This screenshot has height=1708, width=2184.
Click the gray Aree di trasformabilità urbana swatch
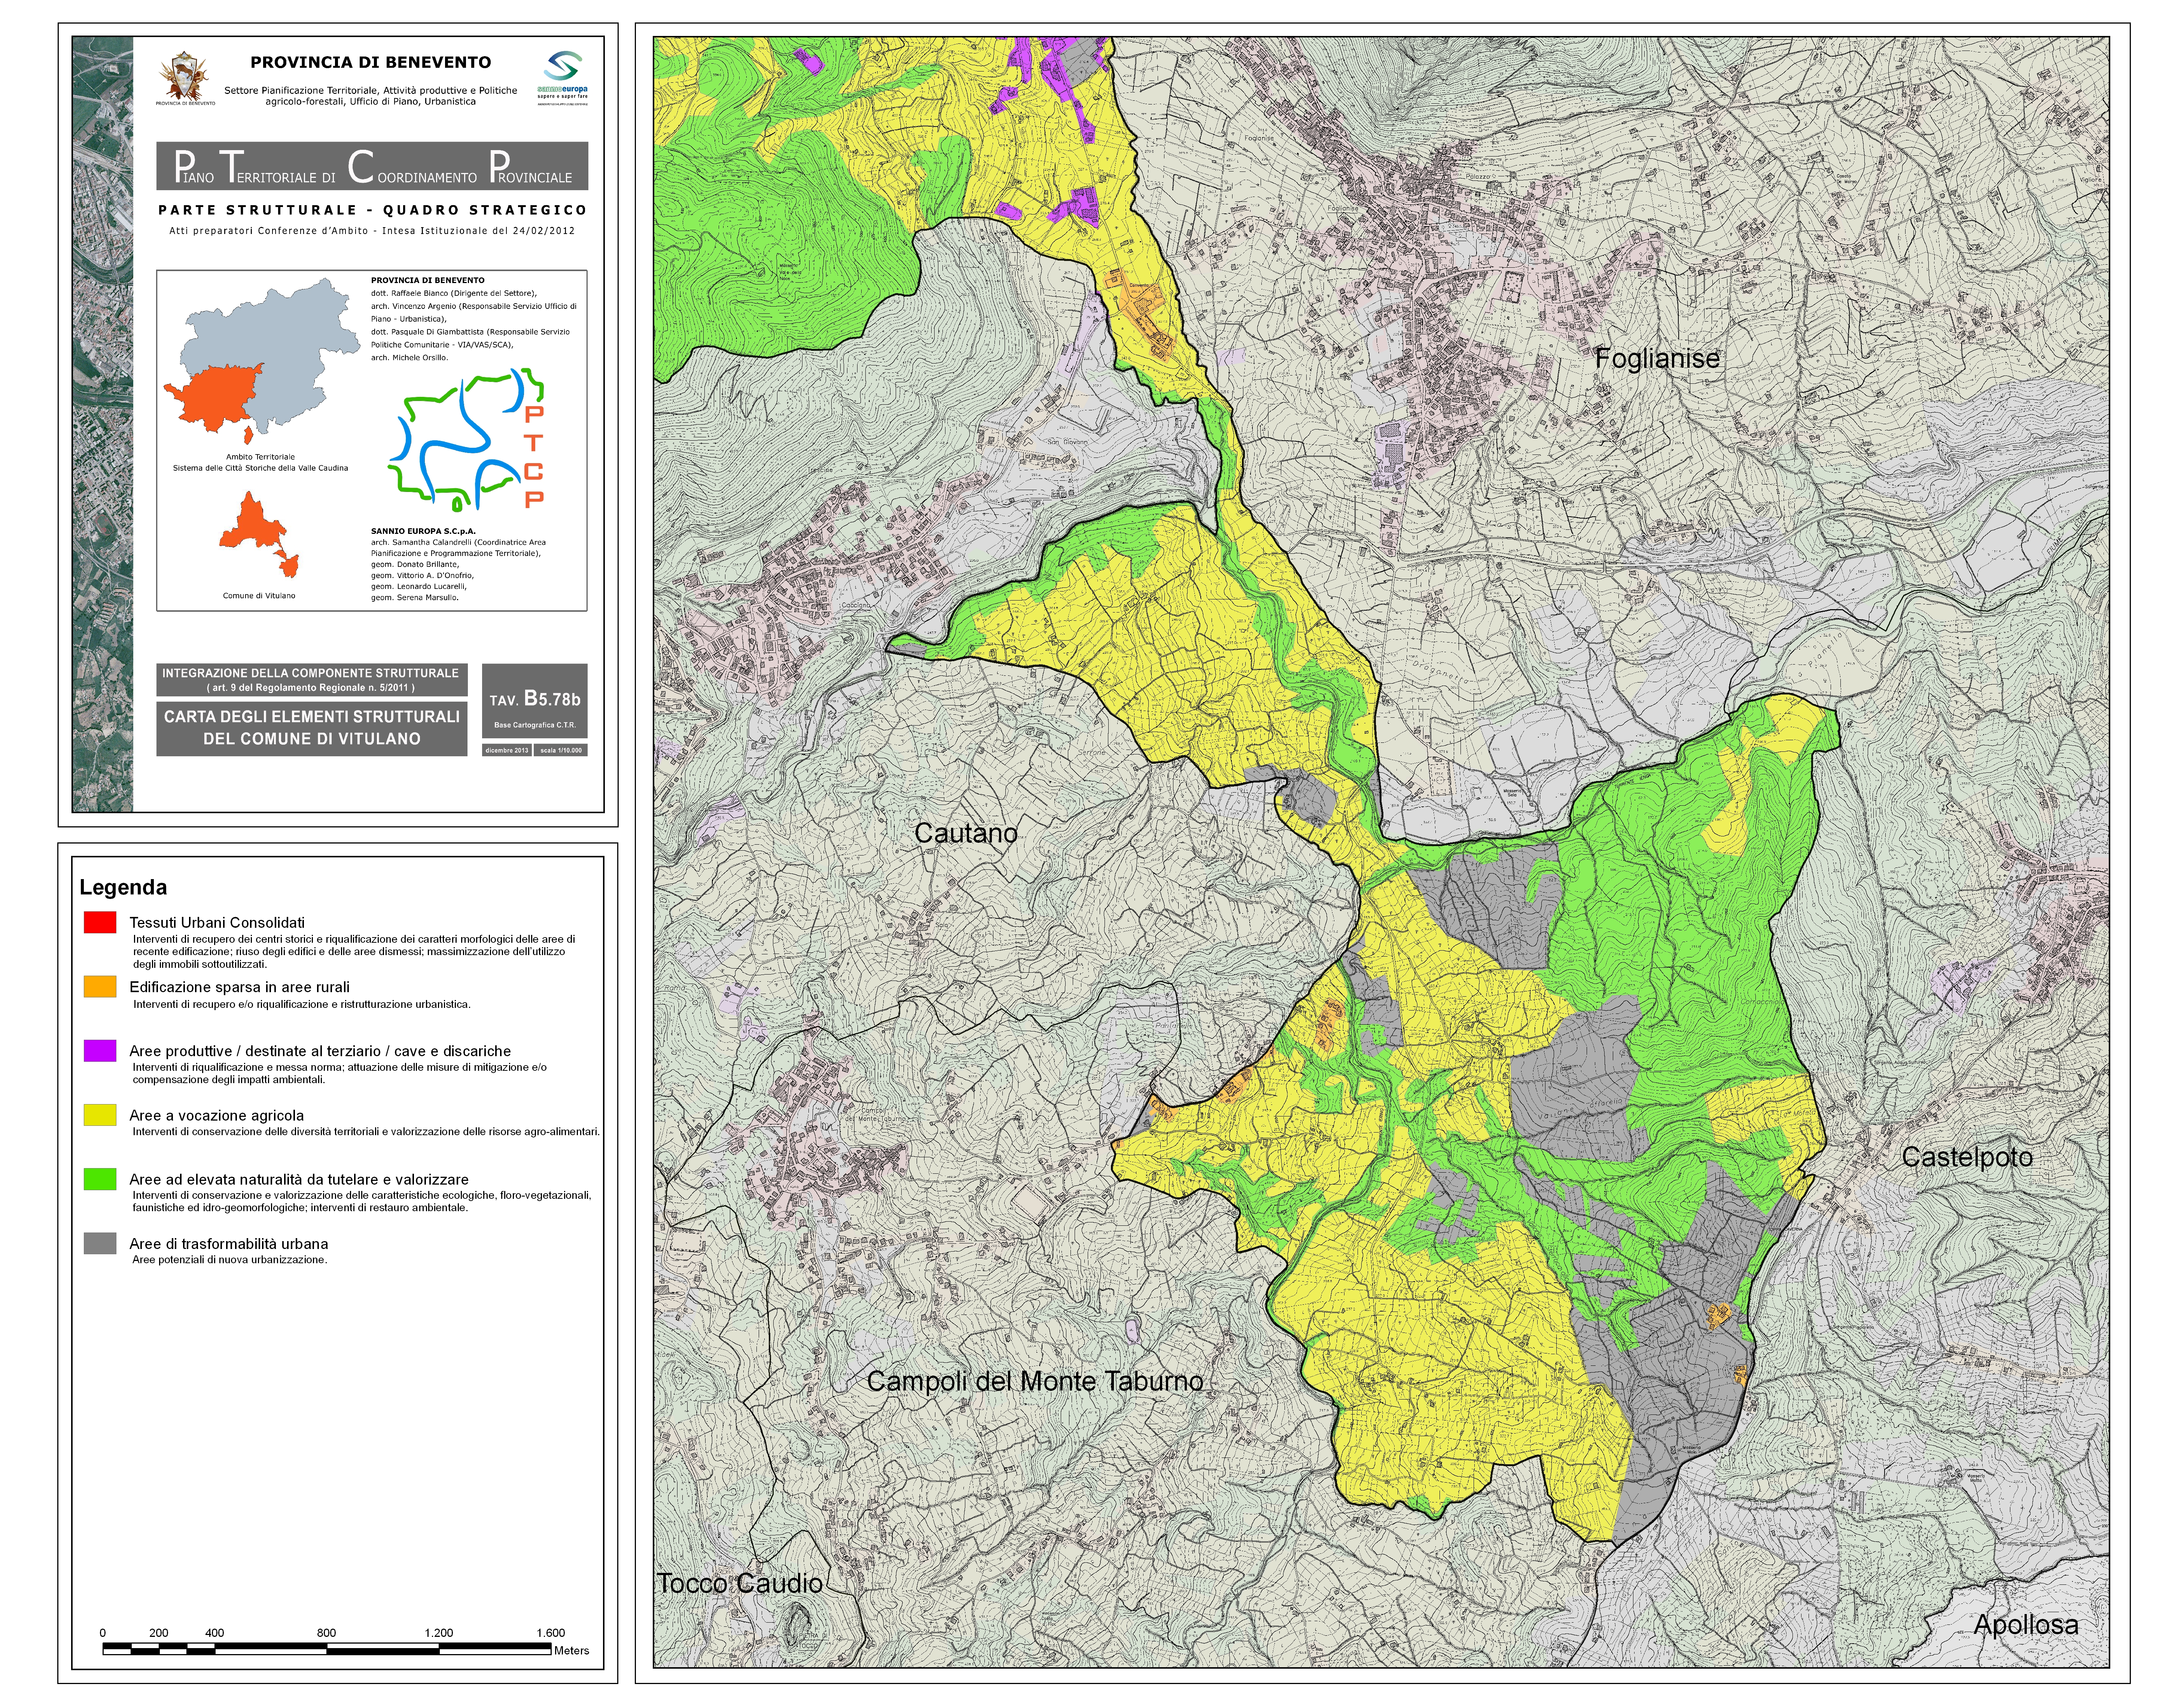100,1243
